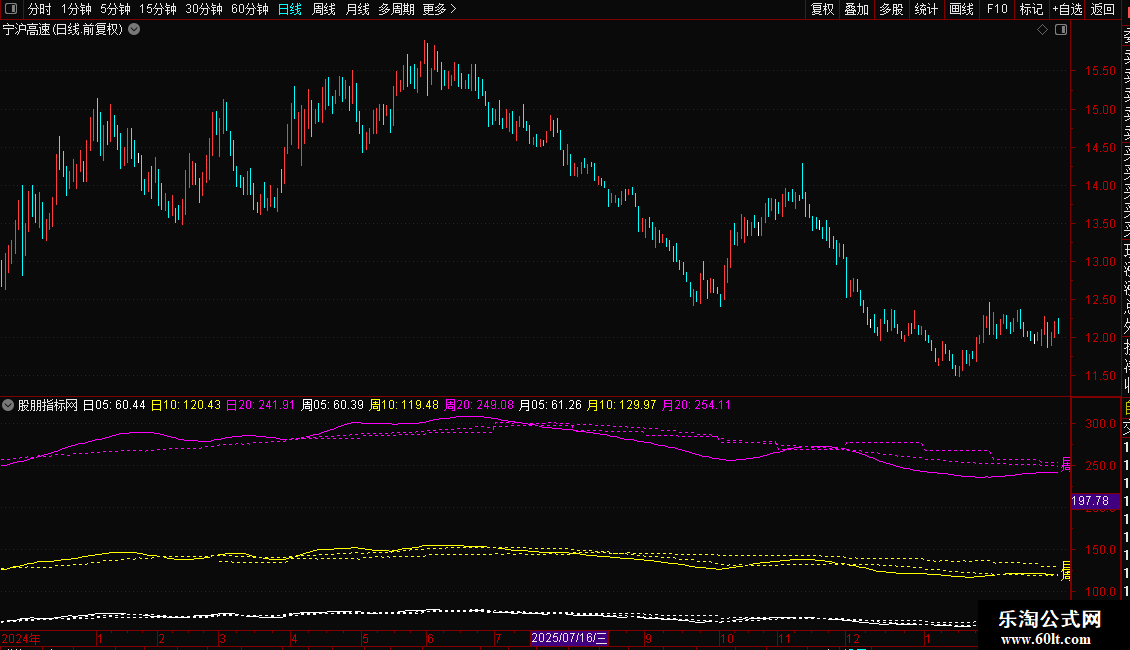Click the 2025/07/16 date marker on timeline
Image resolution: width=1130 pixels, height=650 pixels.
(x=569, y=637)
